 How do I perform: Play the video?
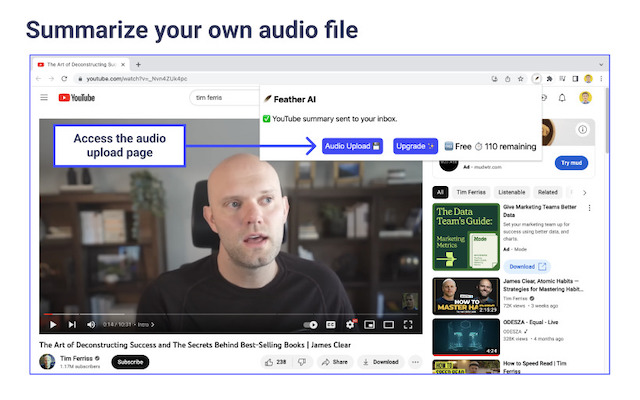click(53, 324)
